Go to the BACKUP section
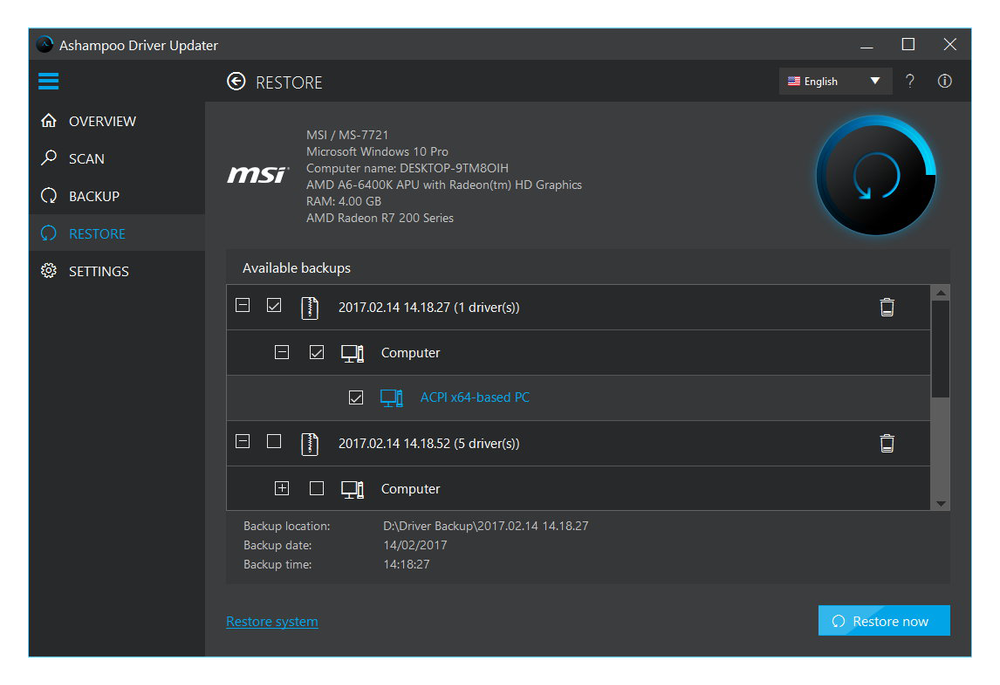 117,196
